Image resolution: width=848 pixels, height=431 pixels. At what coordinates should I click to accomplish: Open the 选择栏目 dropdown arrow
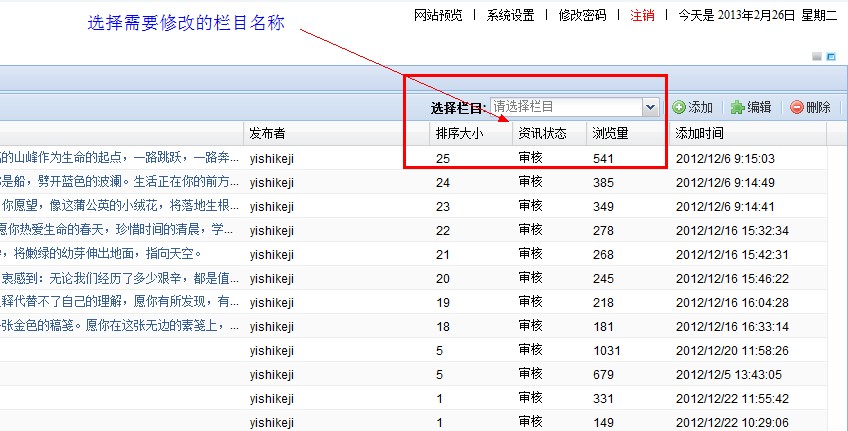tap(650, 107)
